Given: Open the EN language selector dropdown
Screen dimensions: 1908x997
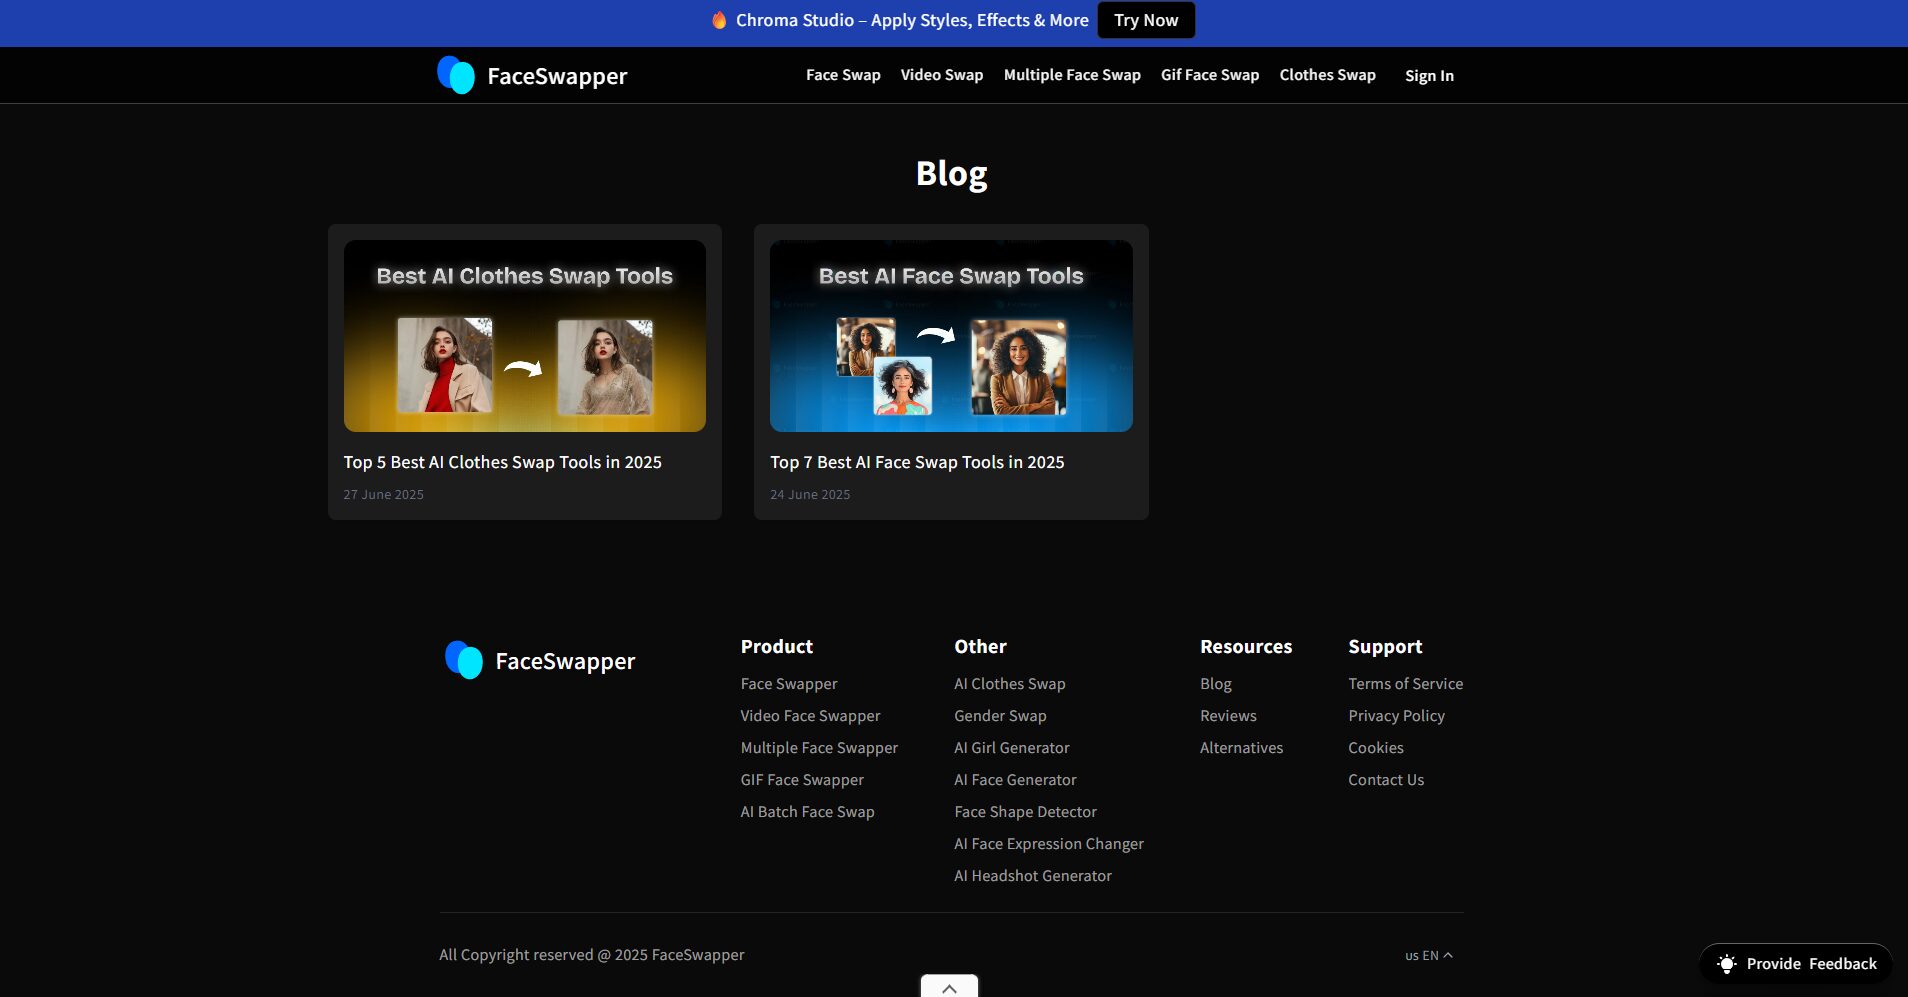Looking at the screenshot, I should [x=1428, y=955].
